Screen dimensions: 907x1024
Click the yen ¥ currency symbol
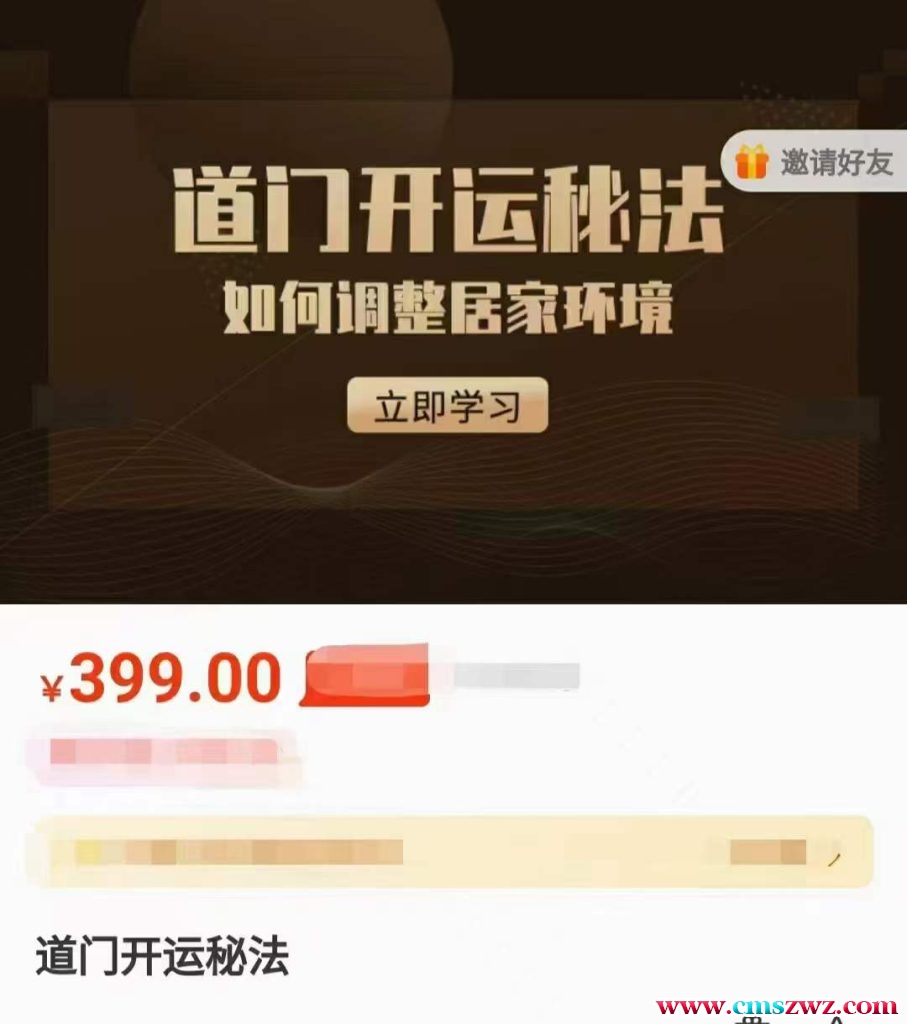click(x=52, y=688)
